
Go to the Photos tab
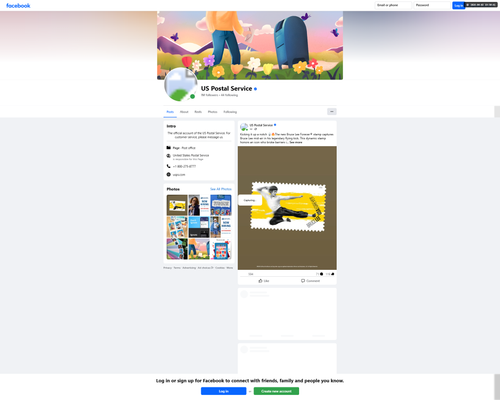coord(212,112)
